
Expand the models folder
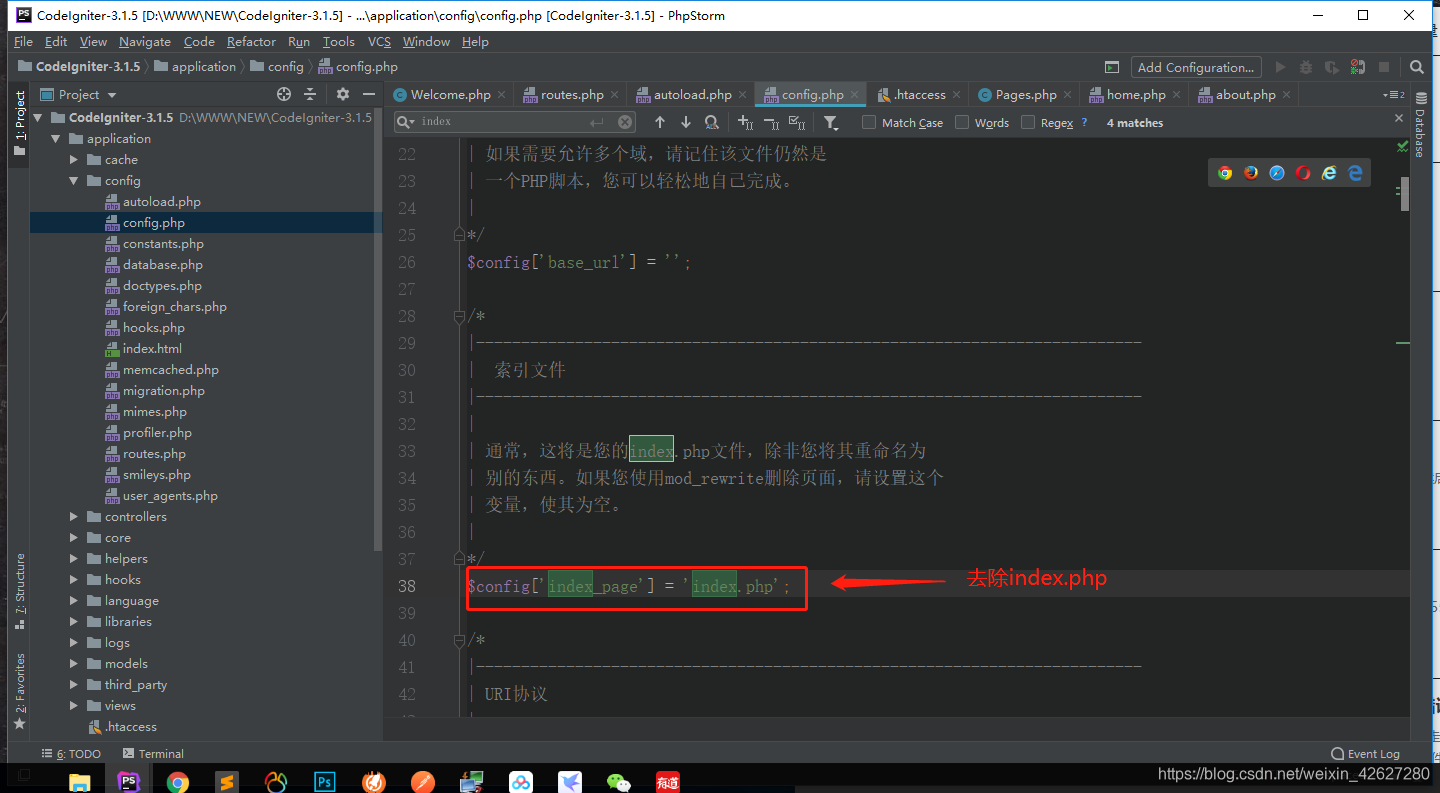click(x=73, y=664)
